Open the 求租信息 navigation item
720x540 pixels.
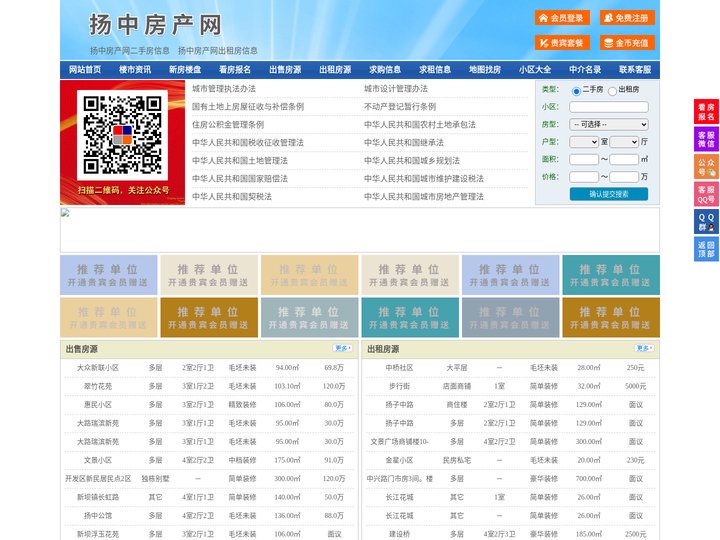pos(435,70)
